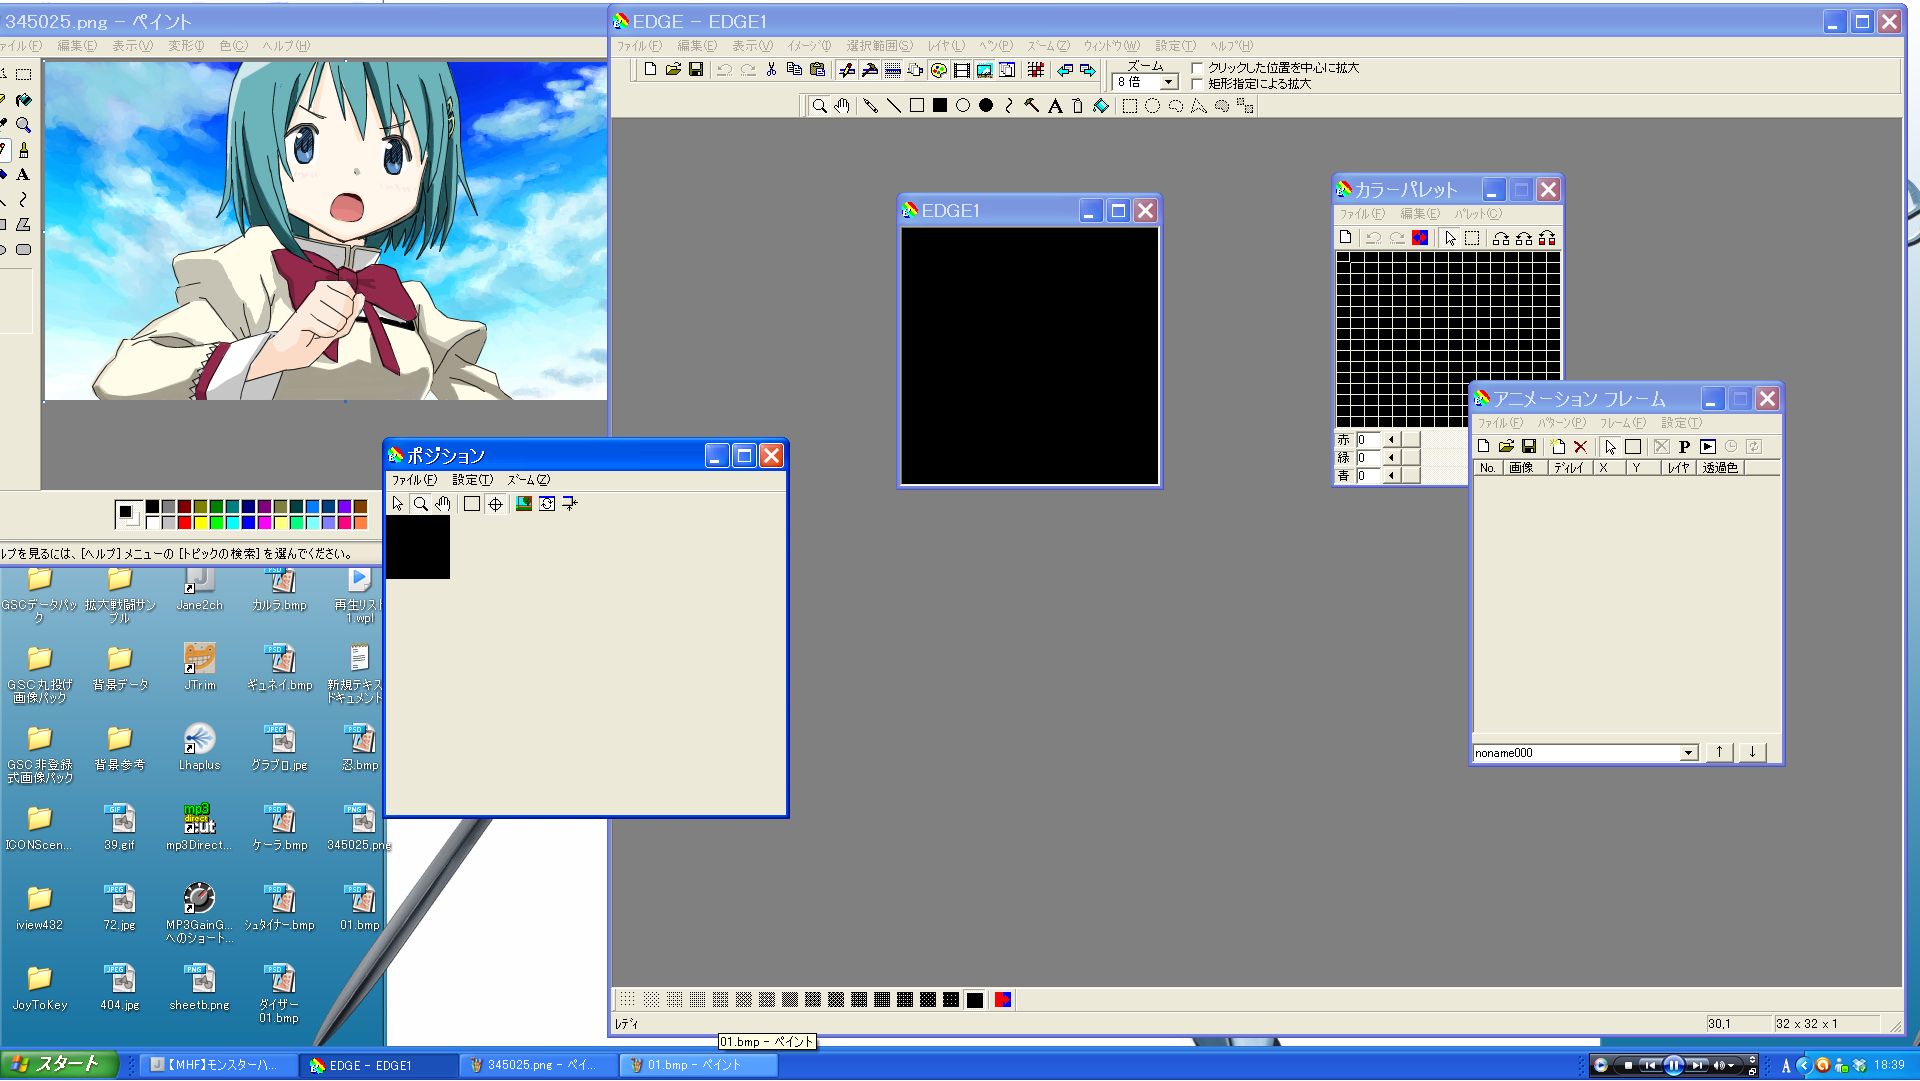The width and height of the screenshot is (1920, 1081).
Task: Click the Save floppy icon in EDGE toolbar
Action: pos(696,69)
